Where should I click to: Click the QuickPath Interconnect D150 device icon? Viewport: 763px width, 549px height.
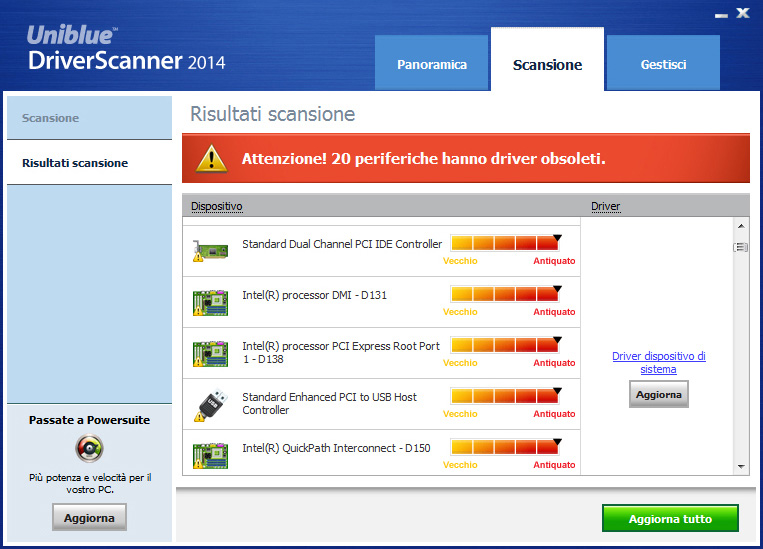point(210,454)
